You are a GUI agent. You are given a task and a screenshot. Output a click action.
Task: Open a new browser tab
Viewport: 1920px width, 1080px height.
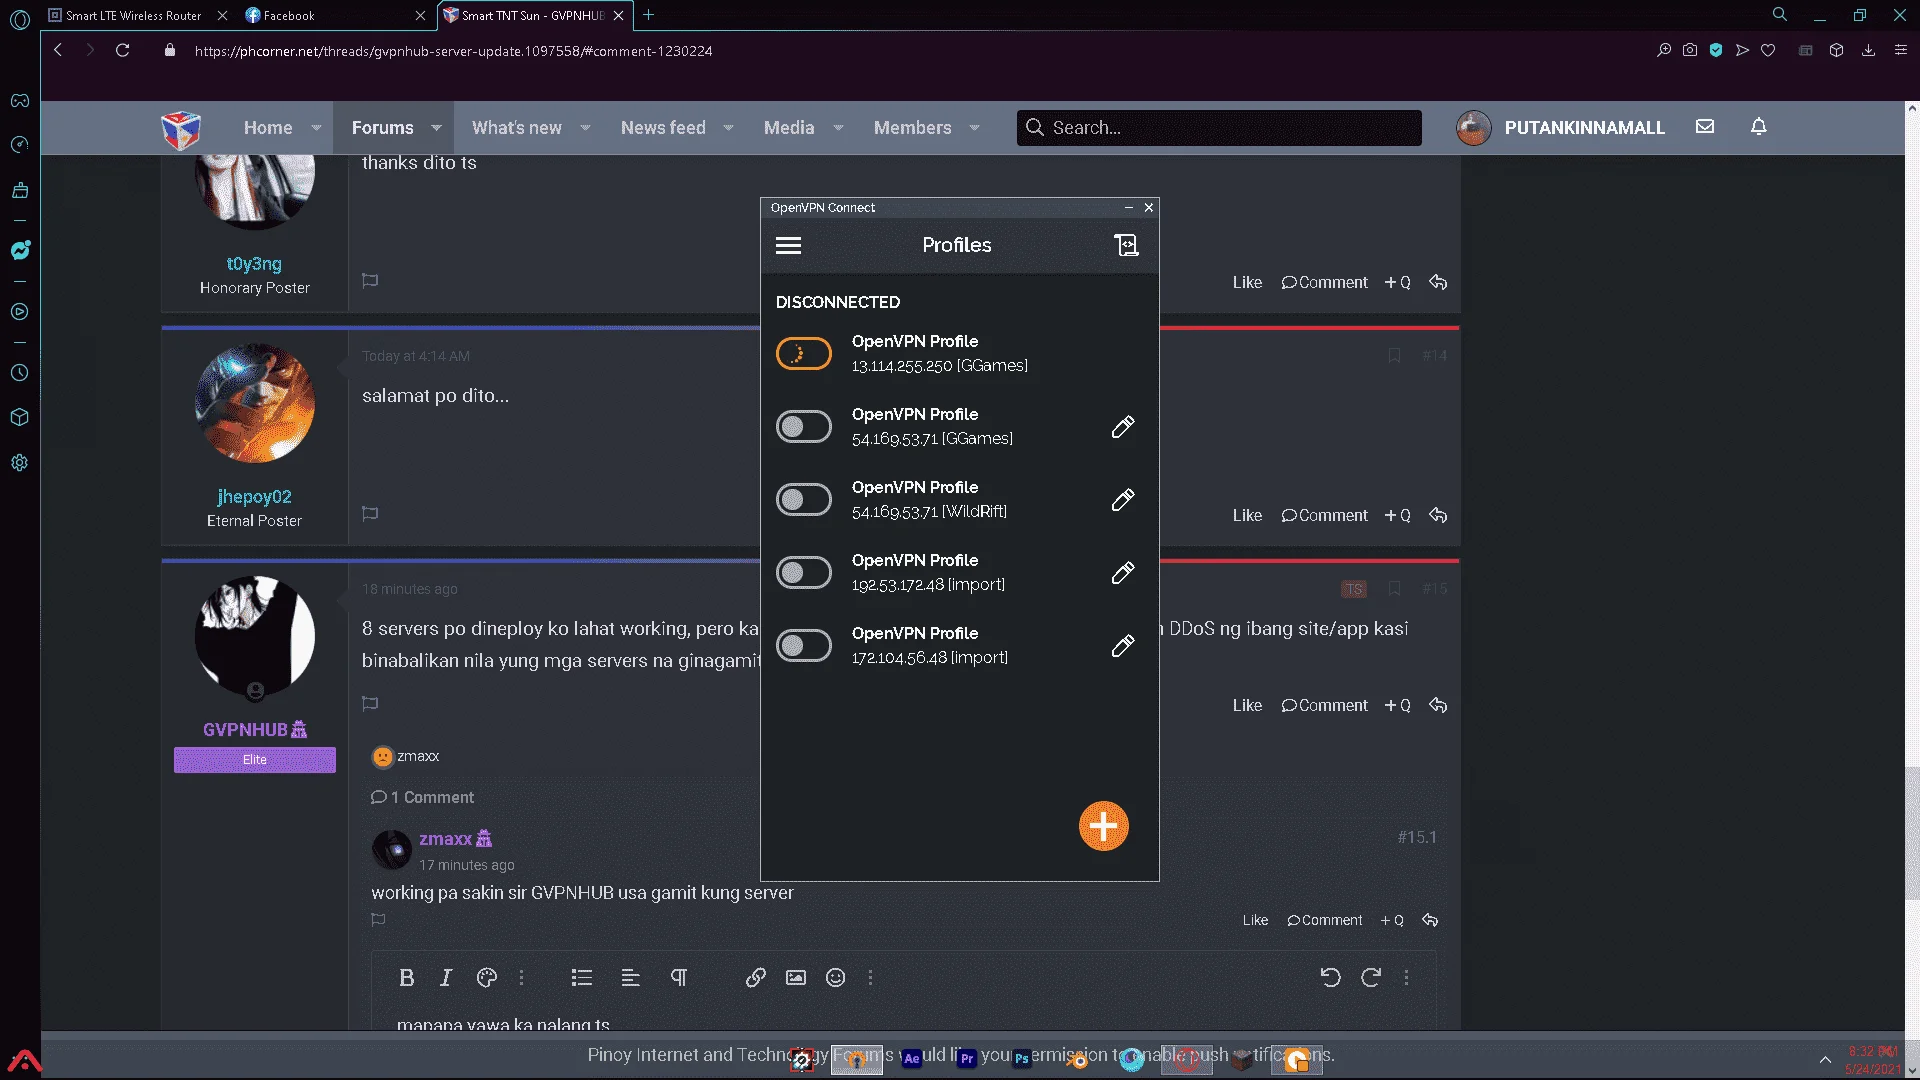point(648,15)
